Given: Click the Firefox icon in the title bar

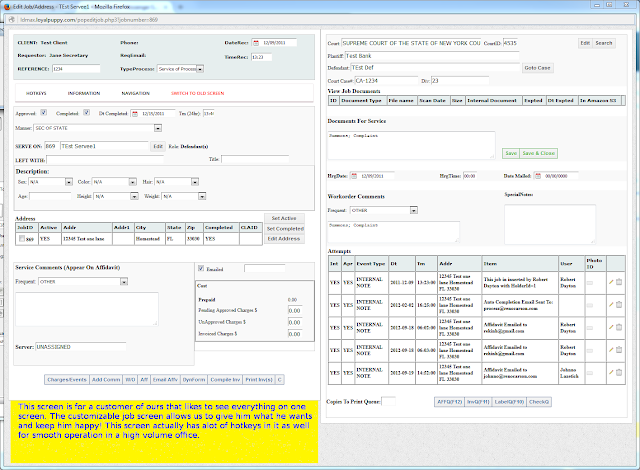Looking at the screenshot, I should pos(7,6).
